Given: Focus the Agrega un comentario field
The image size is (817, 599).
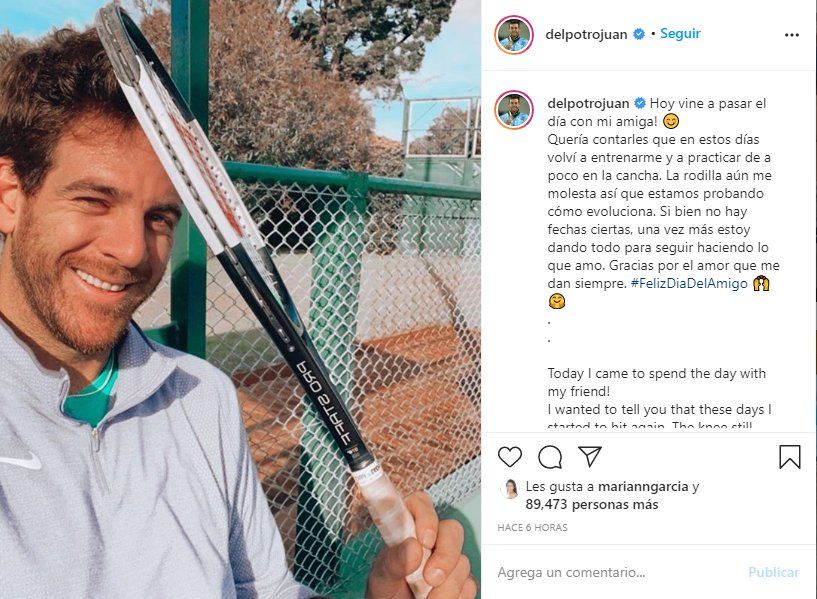Looking at the screenshot, I should point(617,572).
